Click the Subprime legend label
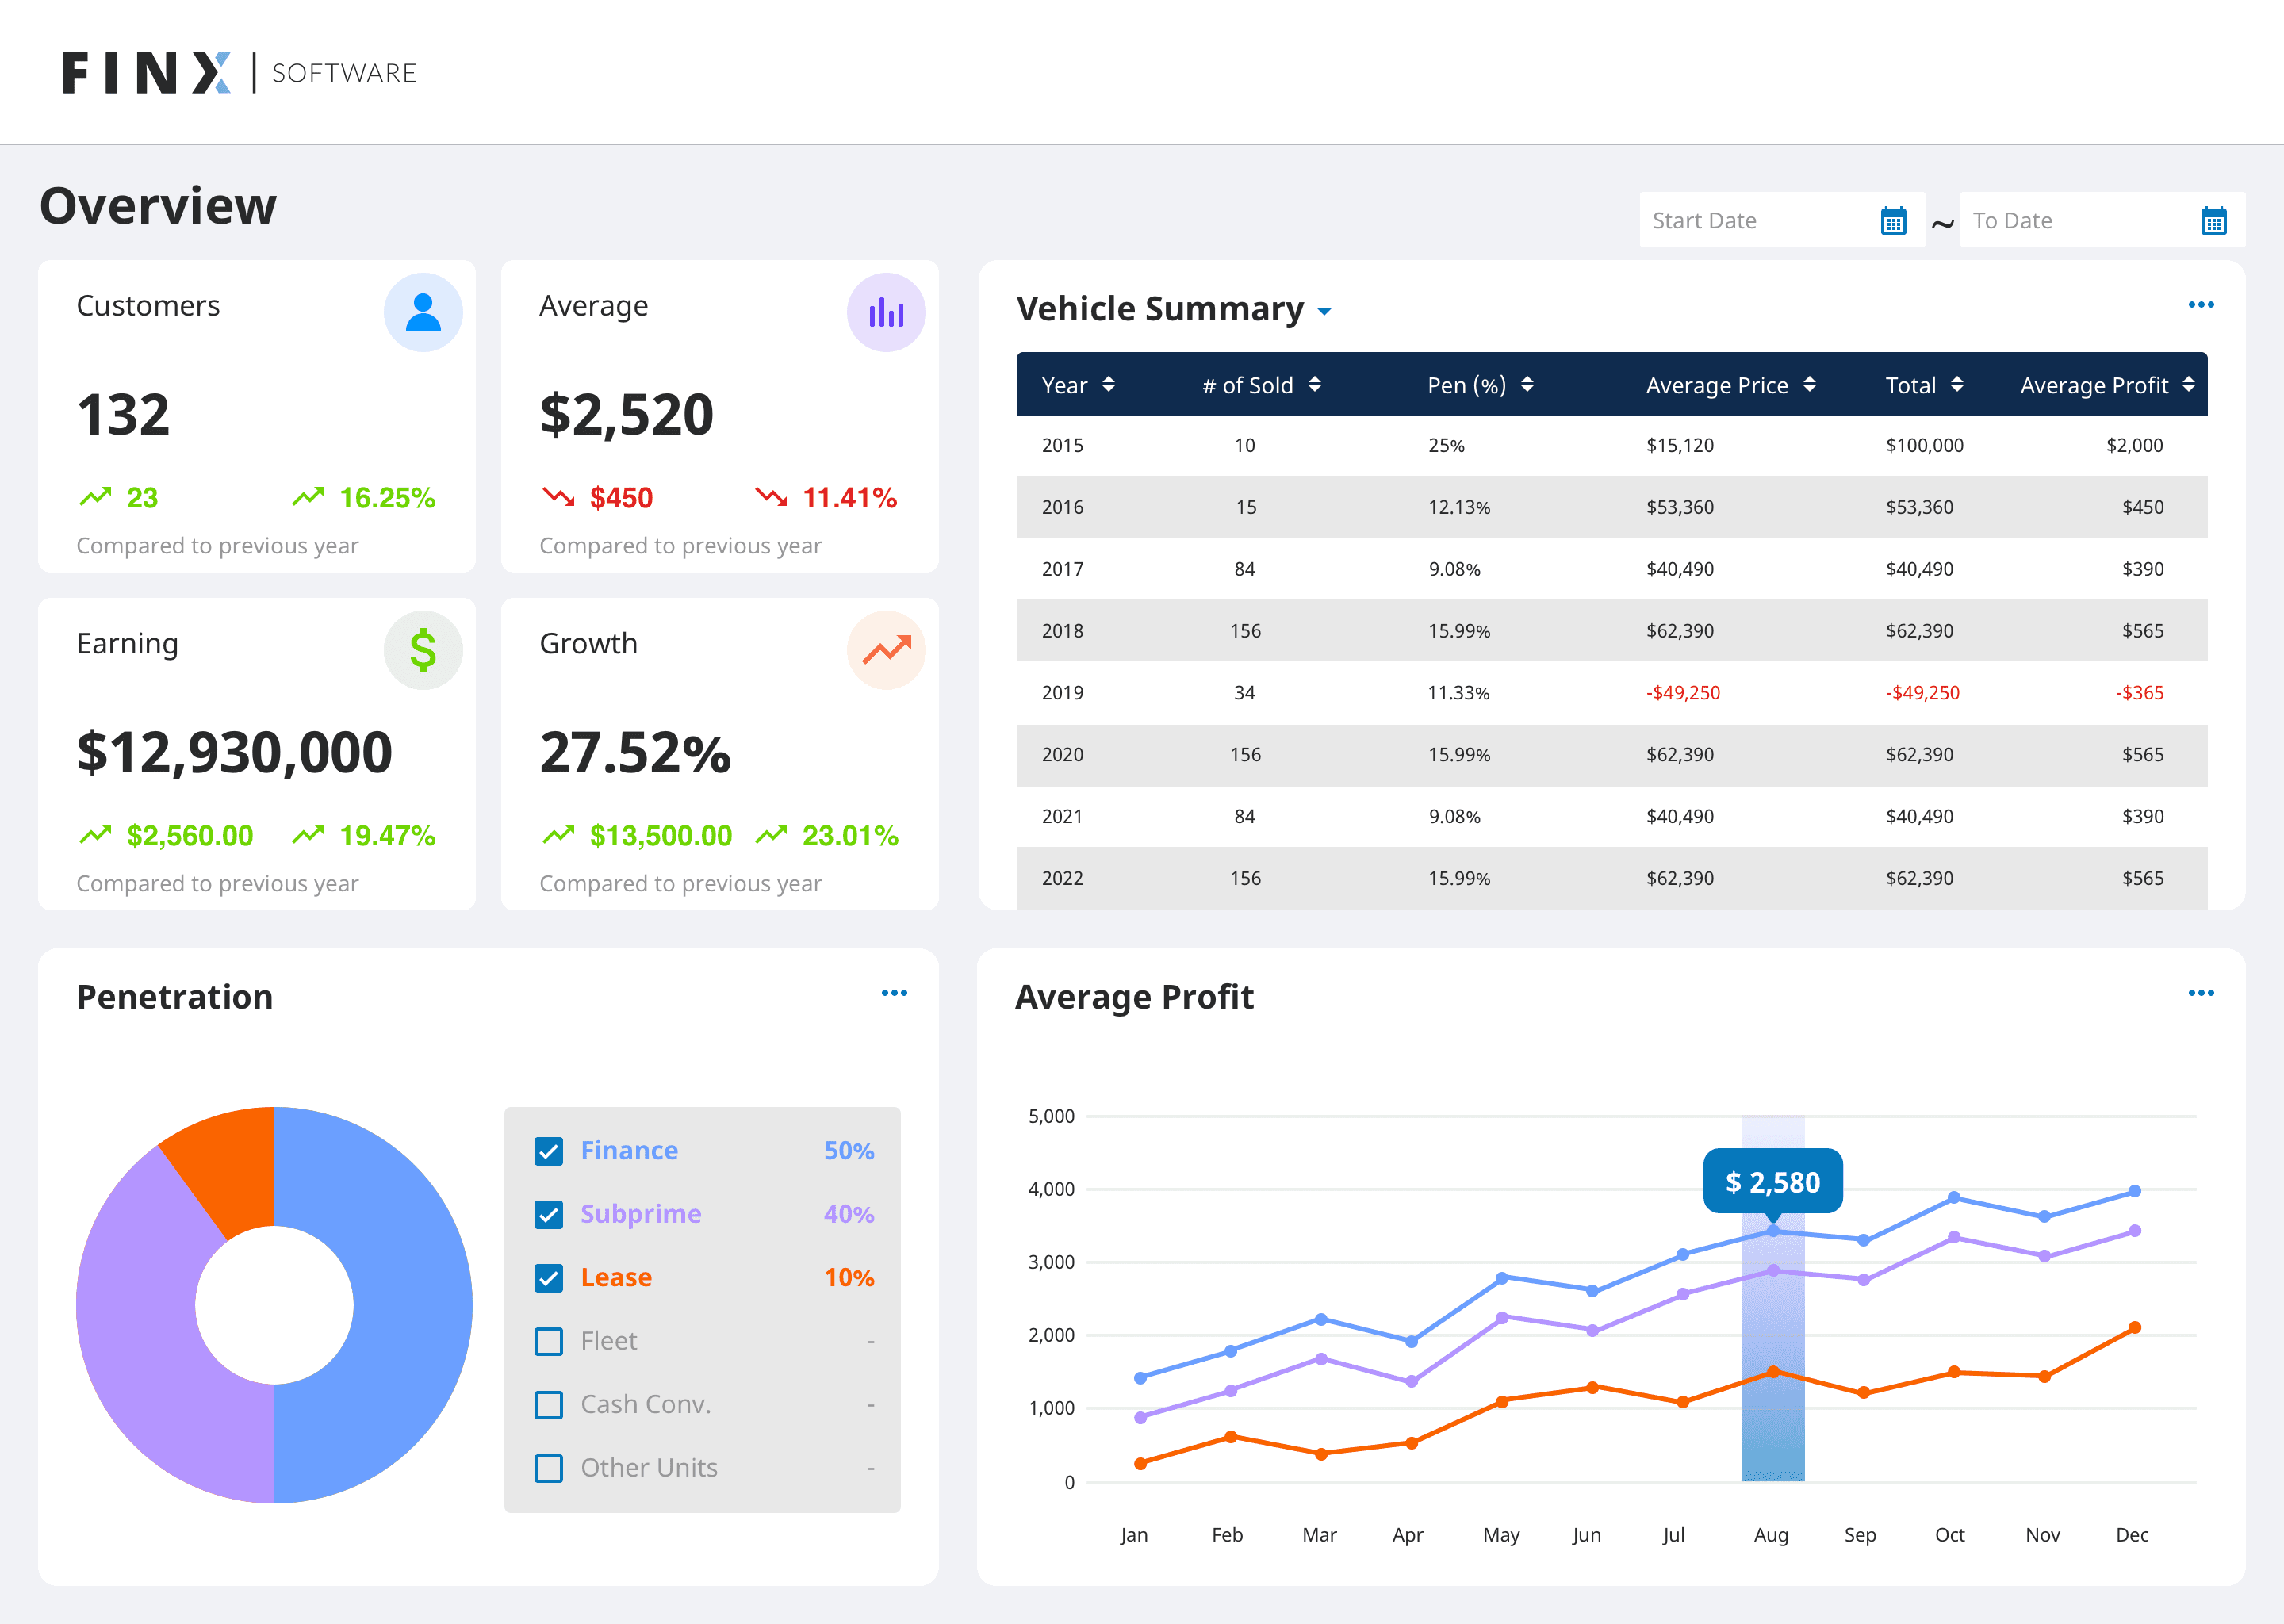 click(x=641, y=1214)
